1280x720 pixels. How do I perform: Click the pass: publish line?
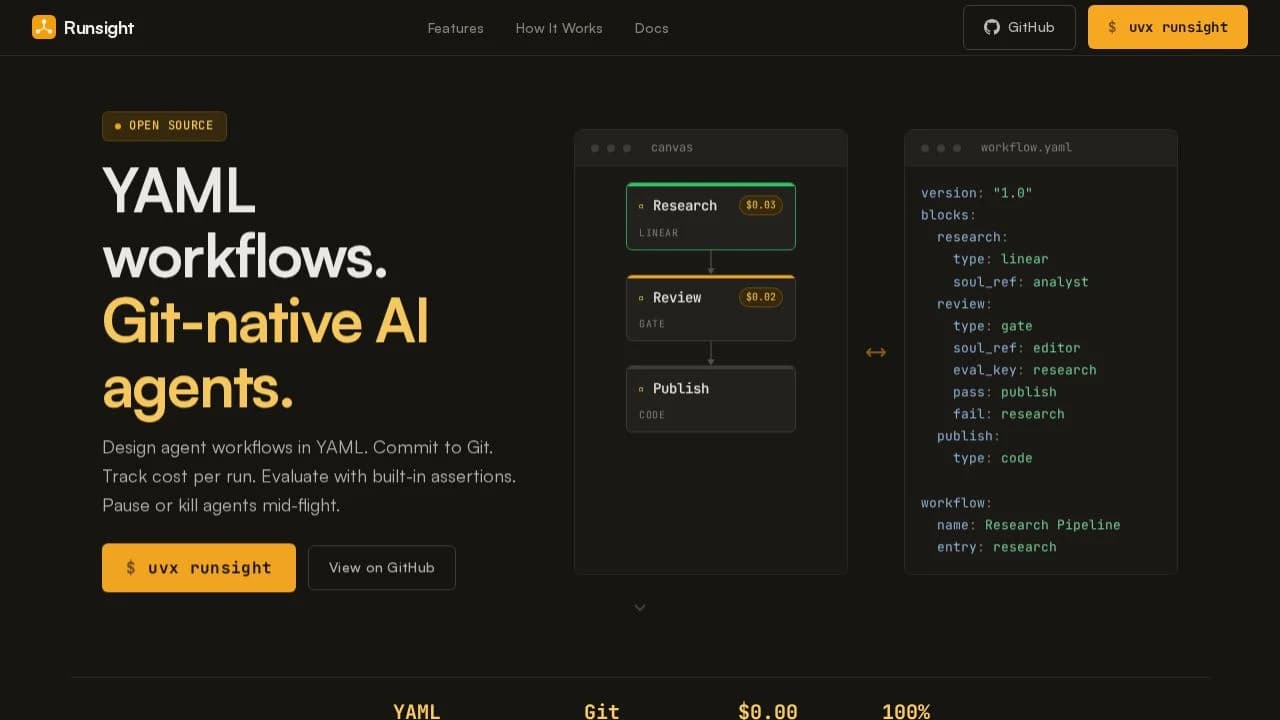coord(1005,392)
